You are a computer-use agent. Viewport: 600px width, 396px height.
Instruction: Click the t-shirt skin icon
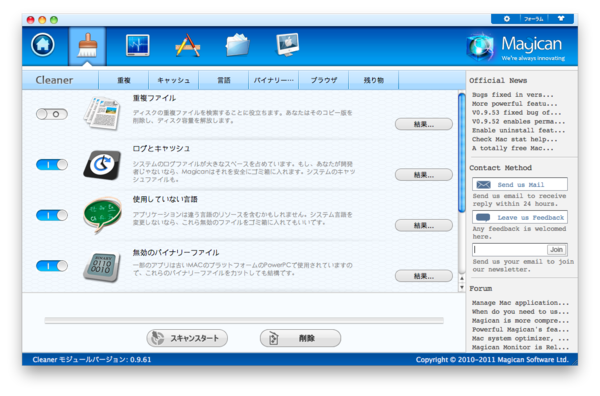point(561,18)
